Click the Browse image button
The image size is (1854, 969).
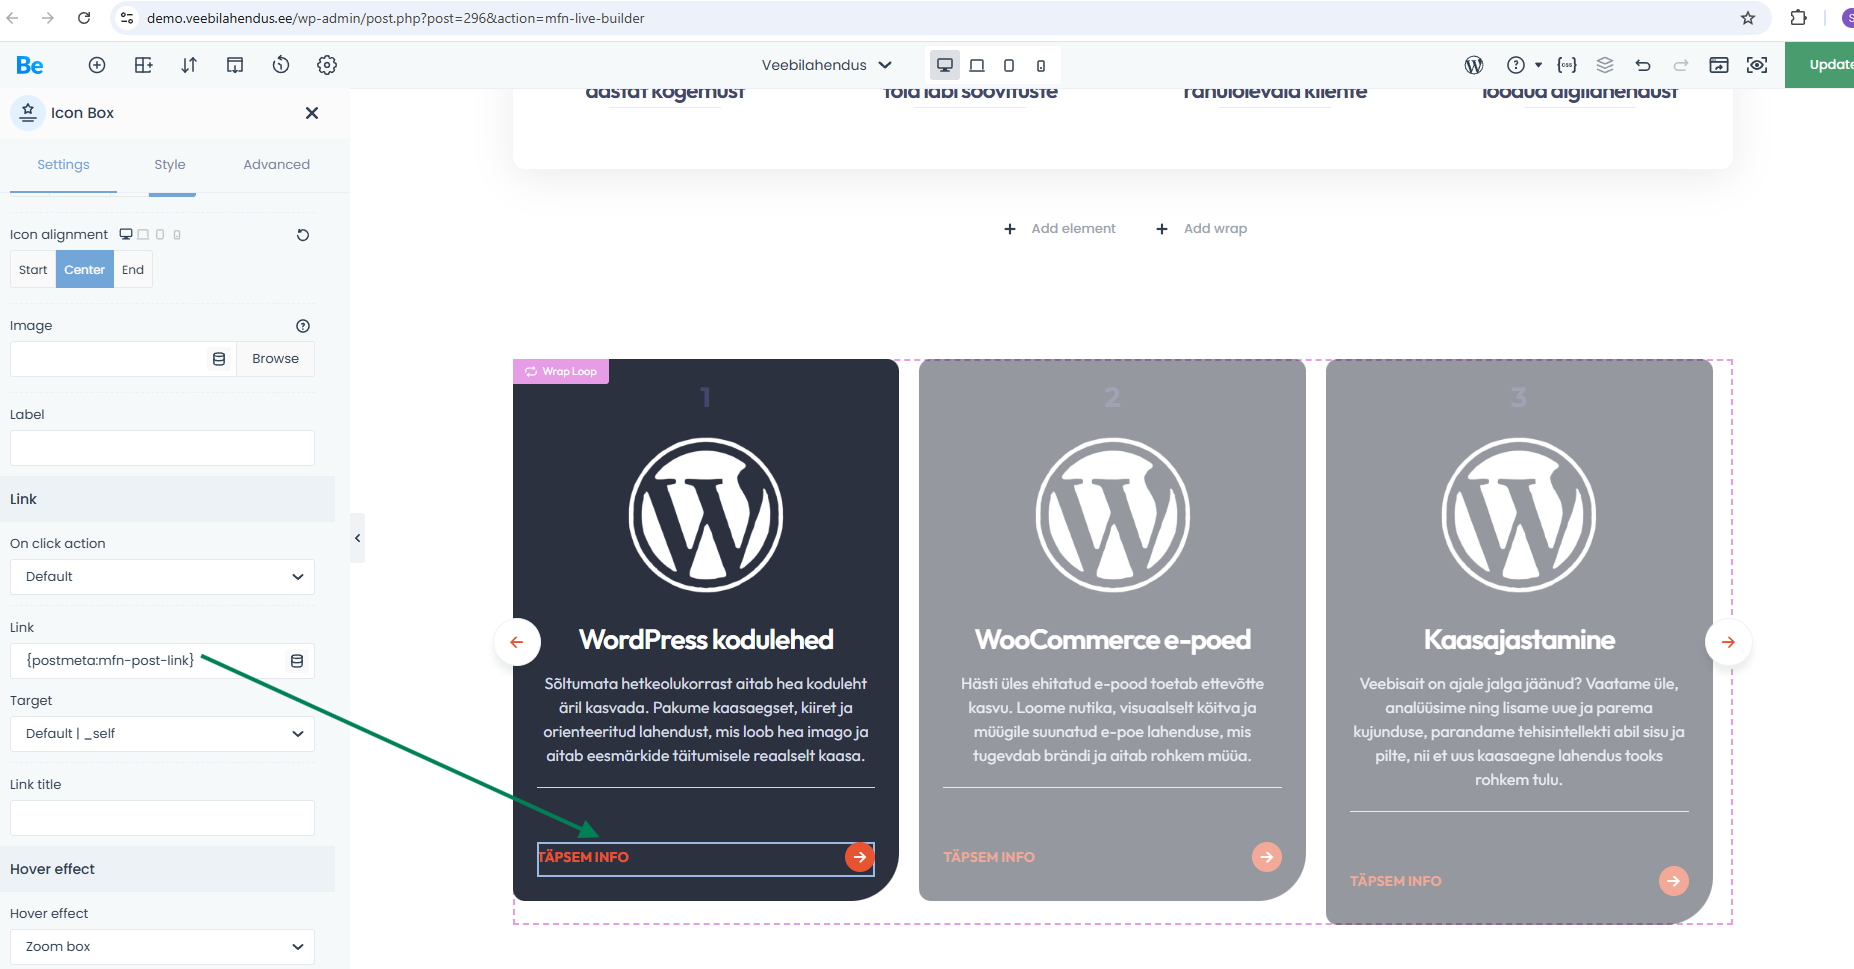pos(275,359)
